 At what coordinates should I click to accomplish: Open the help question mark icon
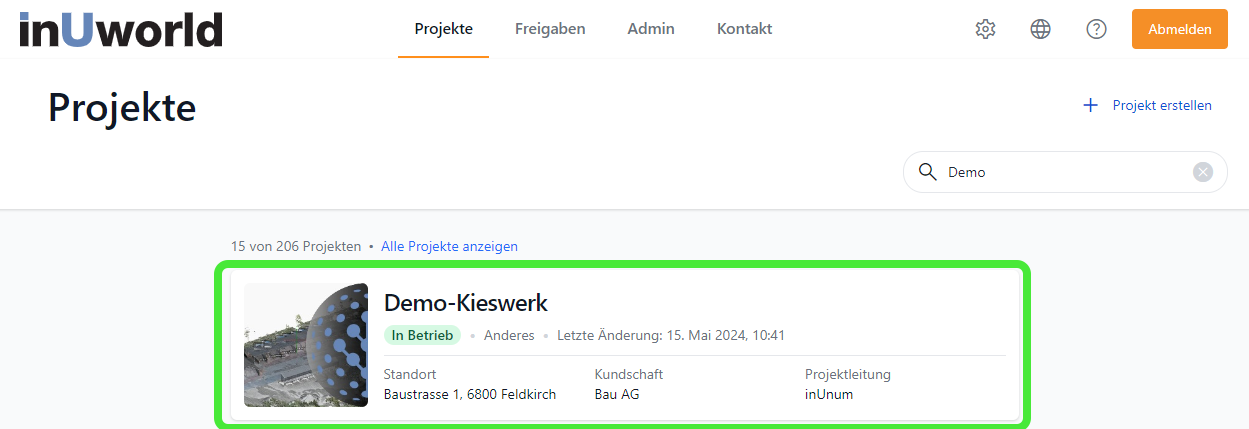(x=1096, y=29)
